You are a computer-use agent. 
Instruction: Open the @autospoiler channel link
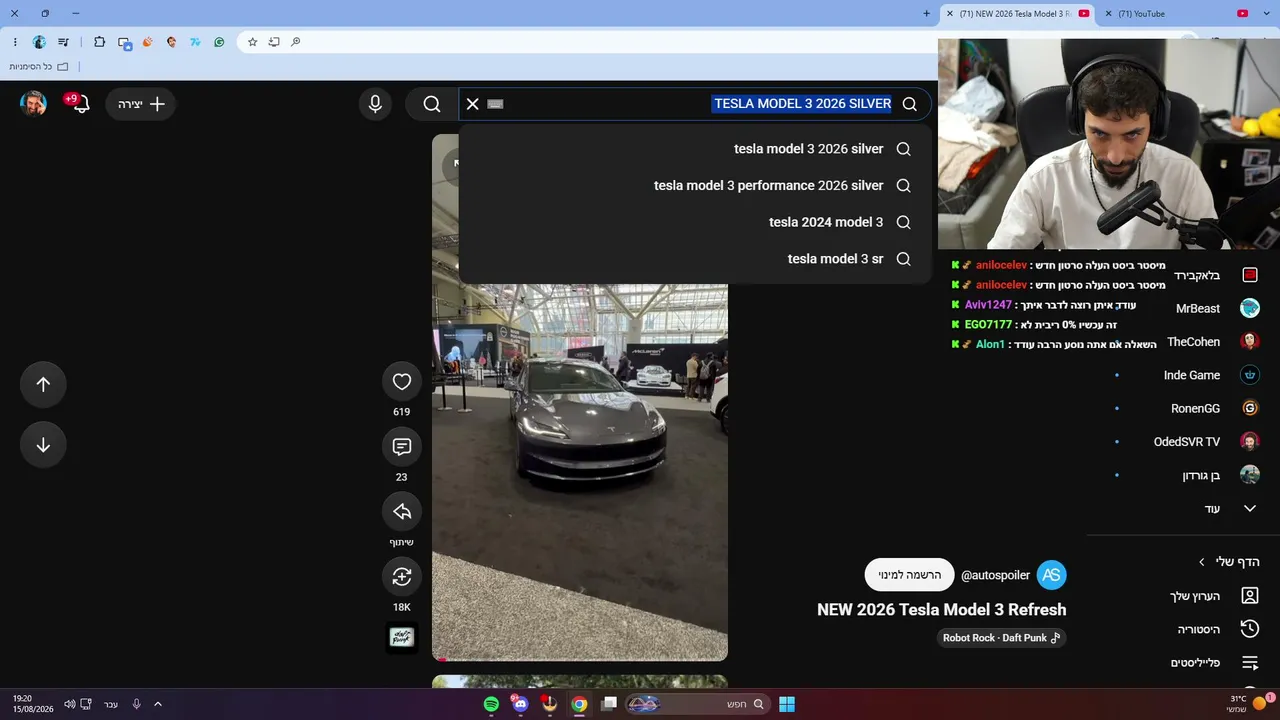click(x=995, y=576)
